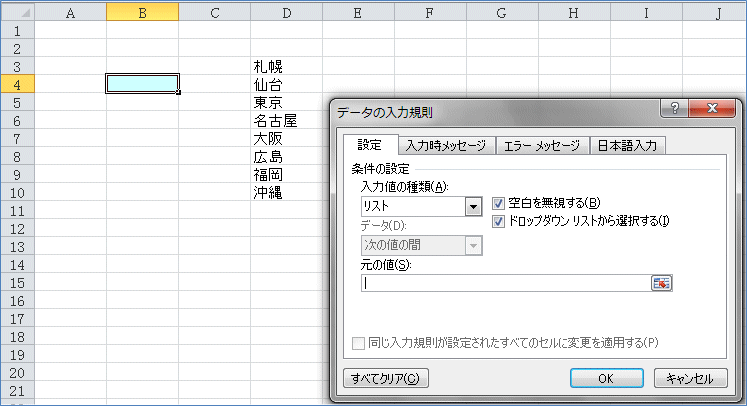Switch to the 入力時メッセージ tab
The width and height of the screenshot is (747, 406).
coord(446,145)
